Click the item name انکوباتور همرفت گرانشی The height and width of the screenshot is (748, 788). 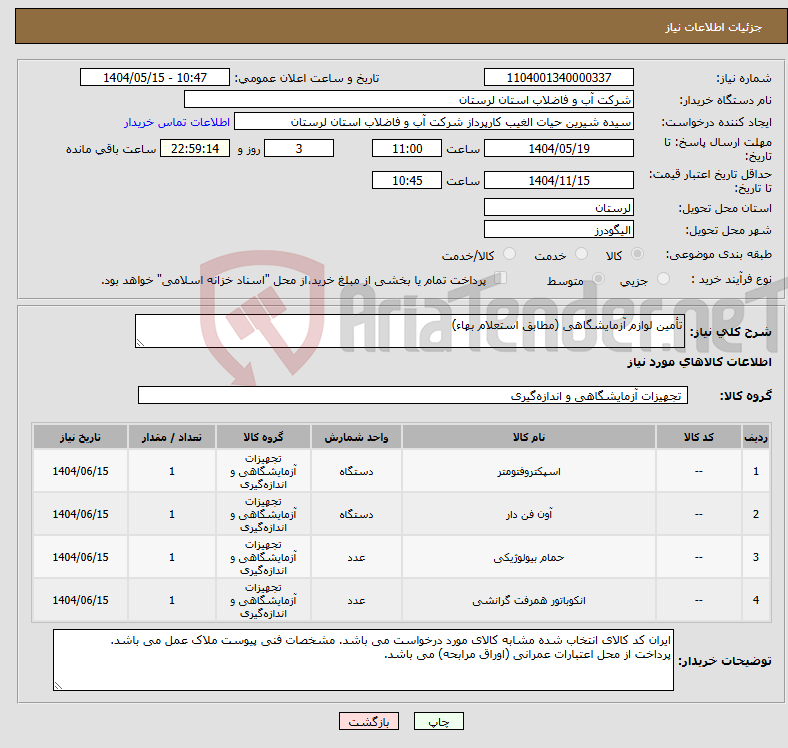pos(529,600)
